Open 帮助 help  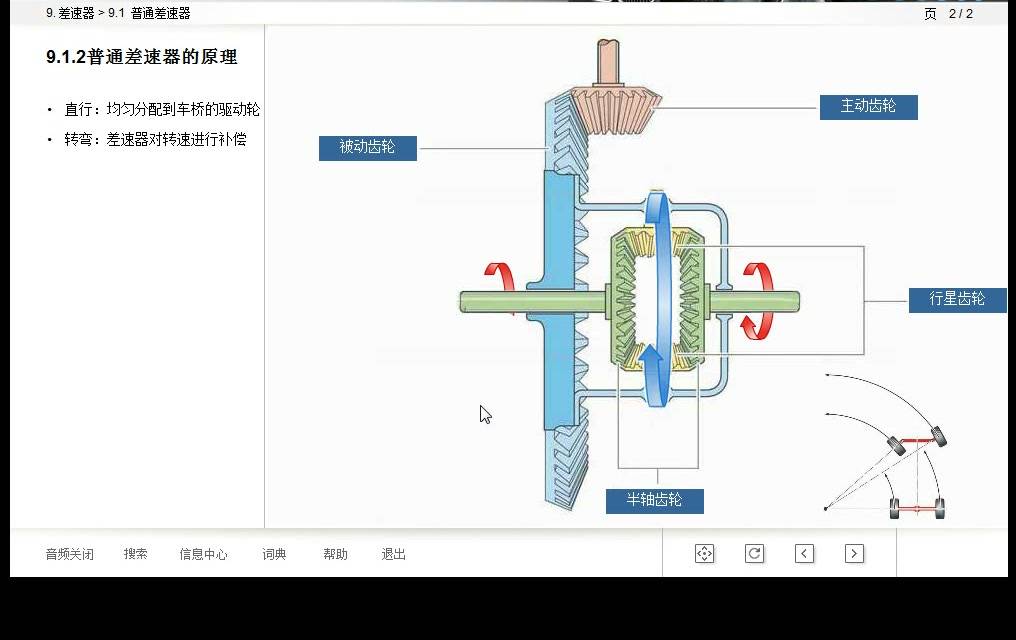[x=336, y=554]
